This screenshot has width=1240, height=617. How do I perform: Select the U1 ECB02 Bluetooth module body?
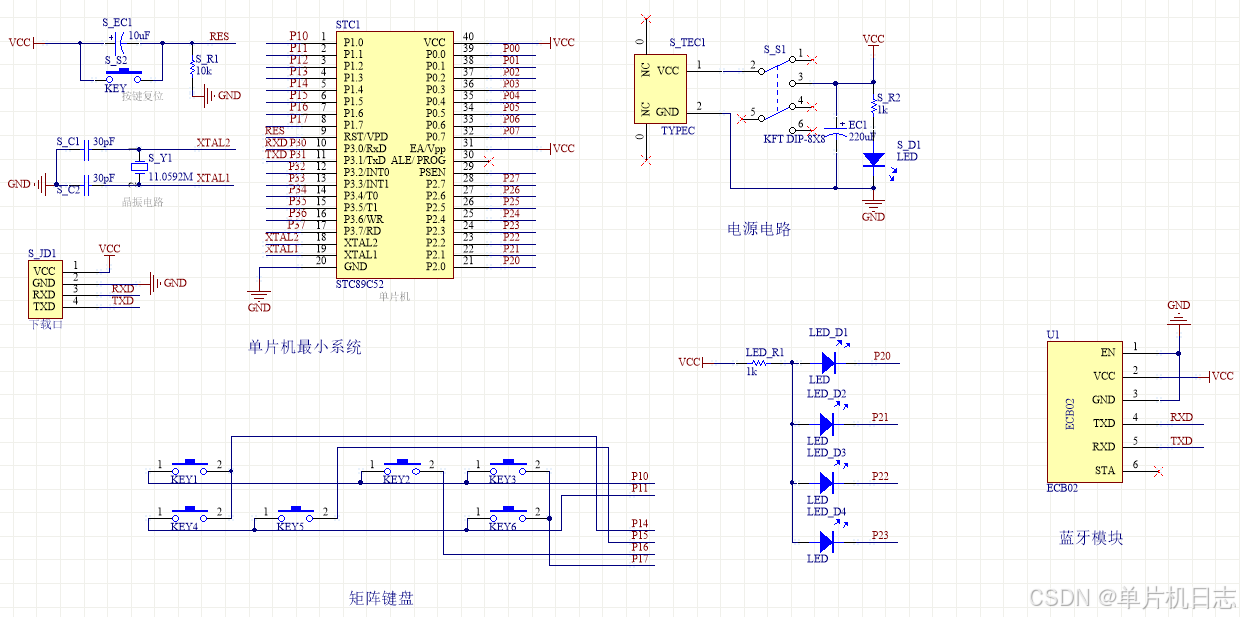1083,411
